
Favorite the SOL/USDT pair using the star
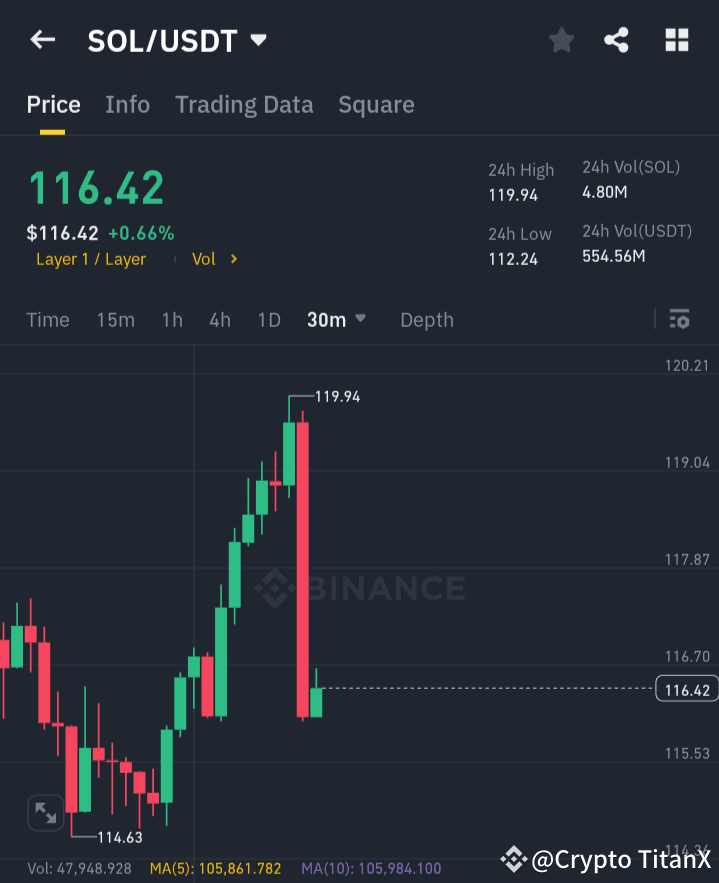560,40
